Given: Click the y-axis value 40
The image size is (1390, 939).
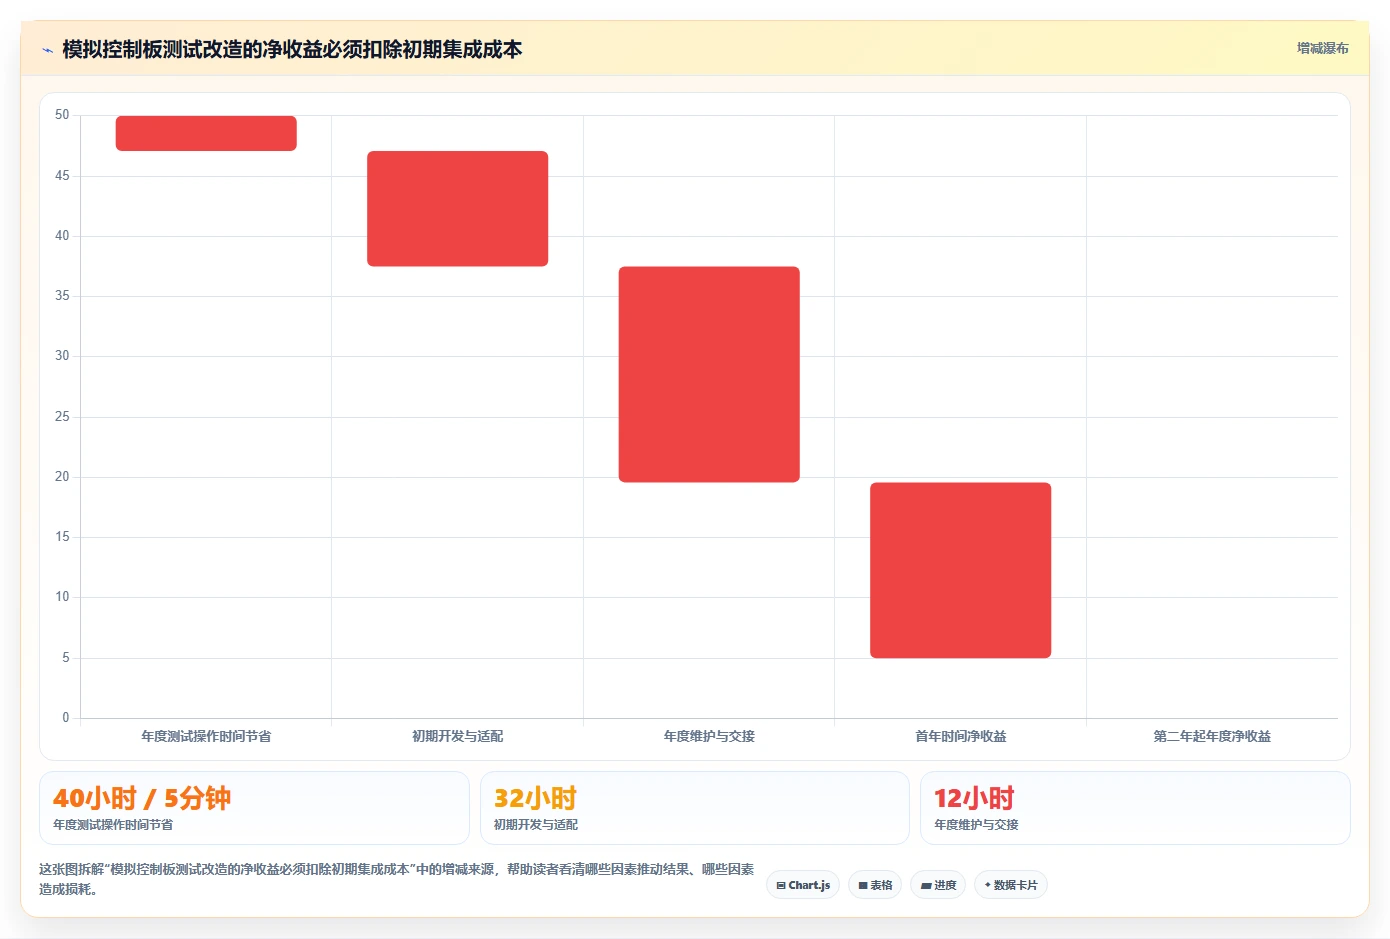Looking at the screenshot, I should tap(62, 236).
